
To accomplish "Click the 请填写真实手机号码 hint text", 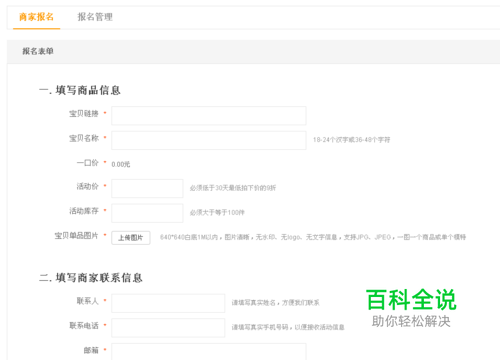I will pyautogui.click(x=288, y=327).
